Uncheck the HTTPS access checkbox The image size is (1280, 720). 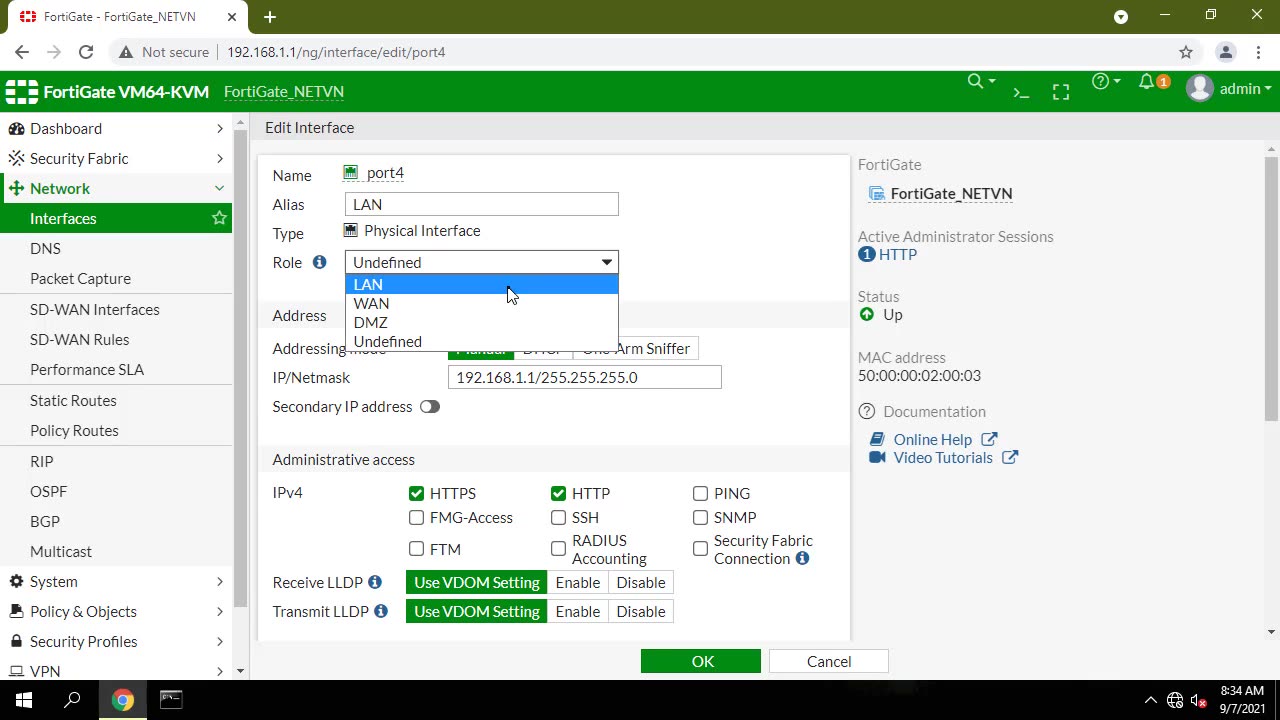coord(416,493)
